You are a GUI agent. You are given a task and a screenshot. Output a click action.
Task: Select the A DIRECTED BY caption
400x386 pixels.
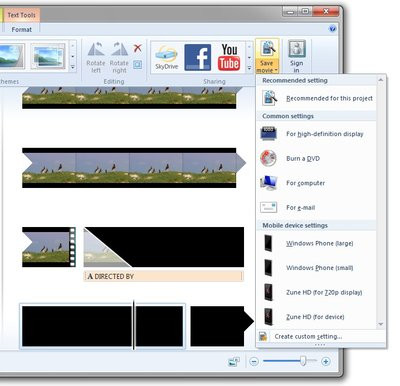pyautogui.click(x=164, y=276)
